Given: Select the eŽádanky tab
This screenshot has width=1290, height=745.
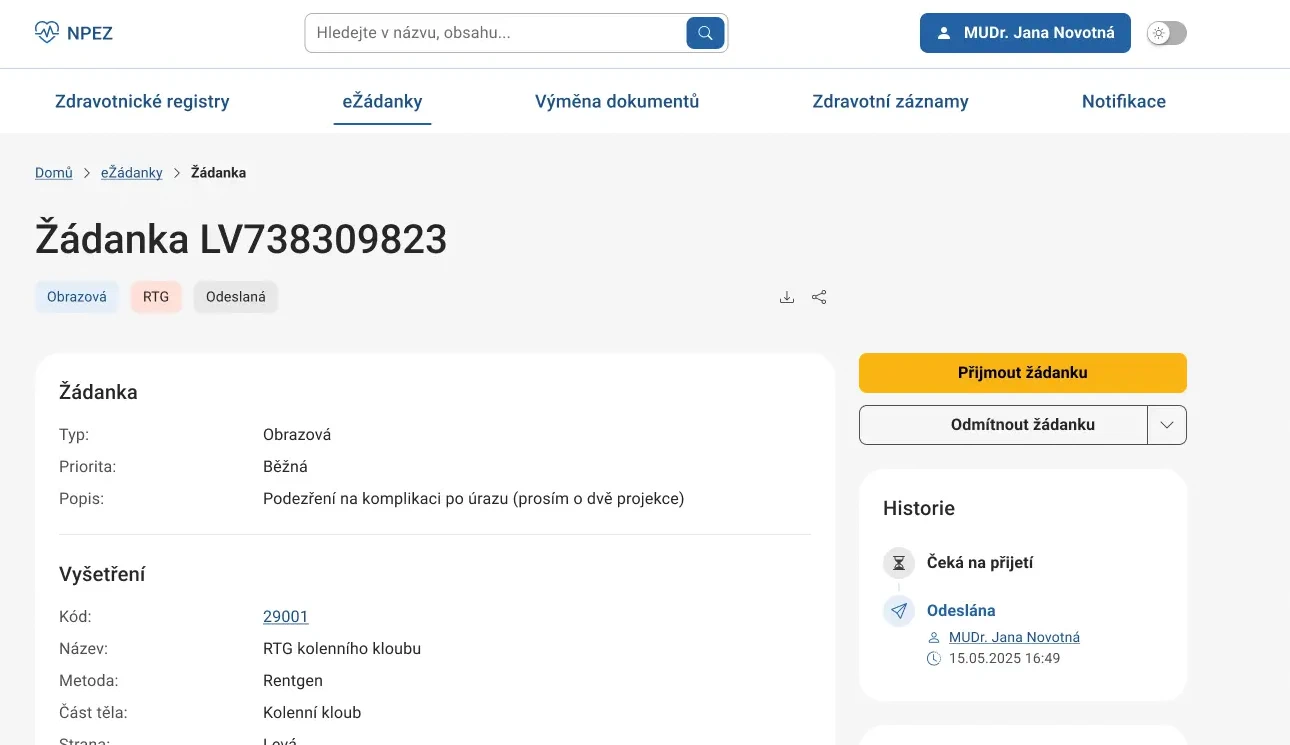Looking at the screenshot, I should coord(382,101).
